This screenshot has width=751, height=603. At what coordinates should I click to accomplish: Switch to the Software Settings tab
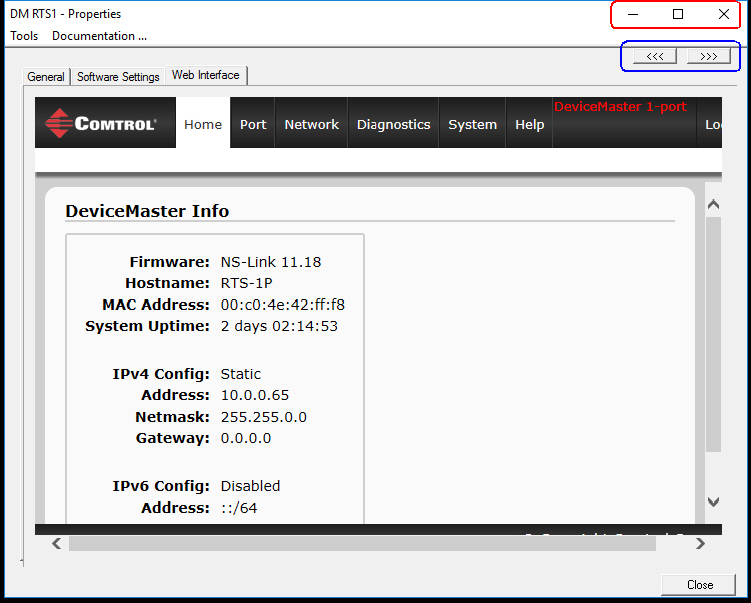pos(118,77)
